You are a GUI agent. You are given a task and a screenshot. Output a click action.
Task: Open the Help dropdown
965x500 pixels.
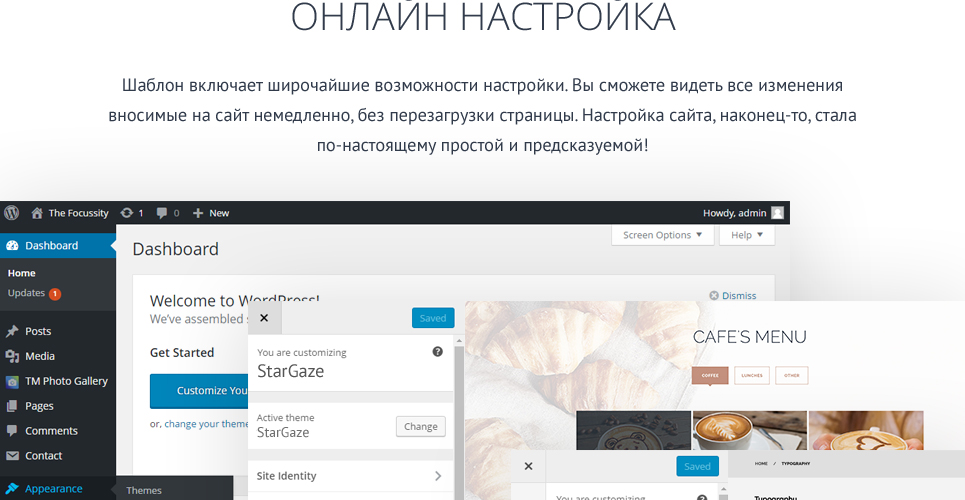tap(747, 235)
